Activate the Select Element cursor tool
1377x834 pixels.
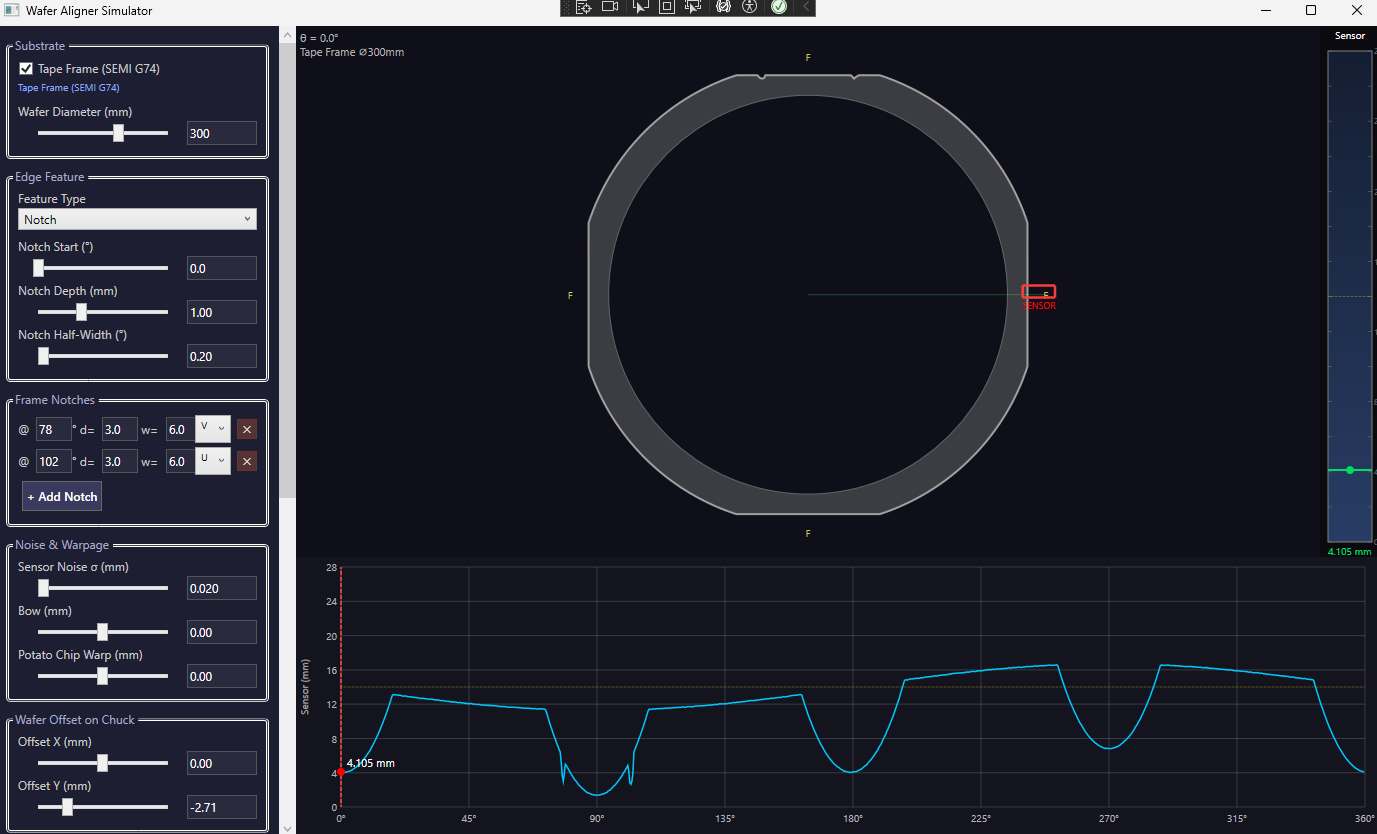tap(640, 7)
